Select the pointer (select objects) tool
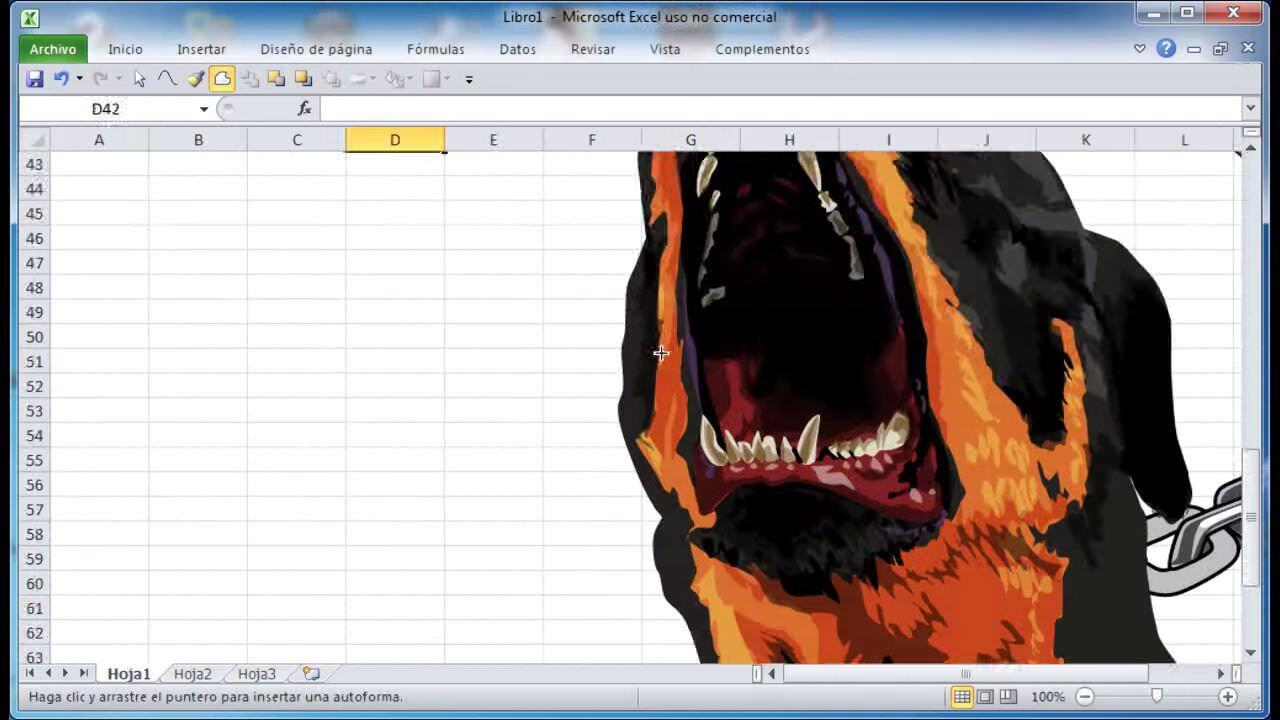1280x720 pixels. tap(140, 79)
